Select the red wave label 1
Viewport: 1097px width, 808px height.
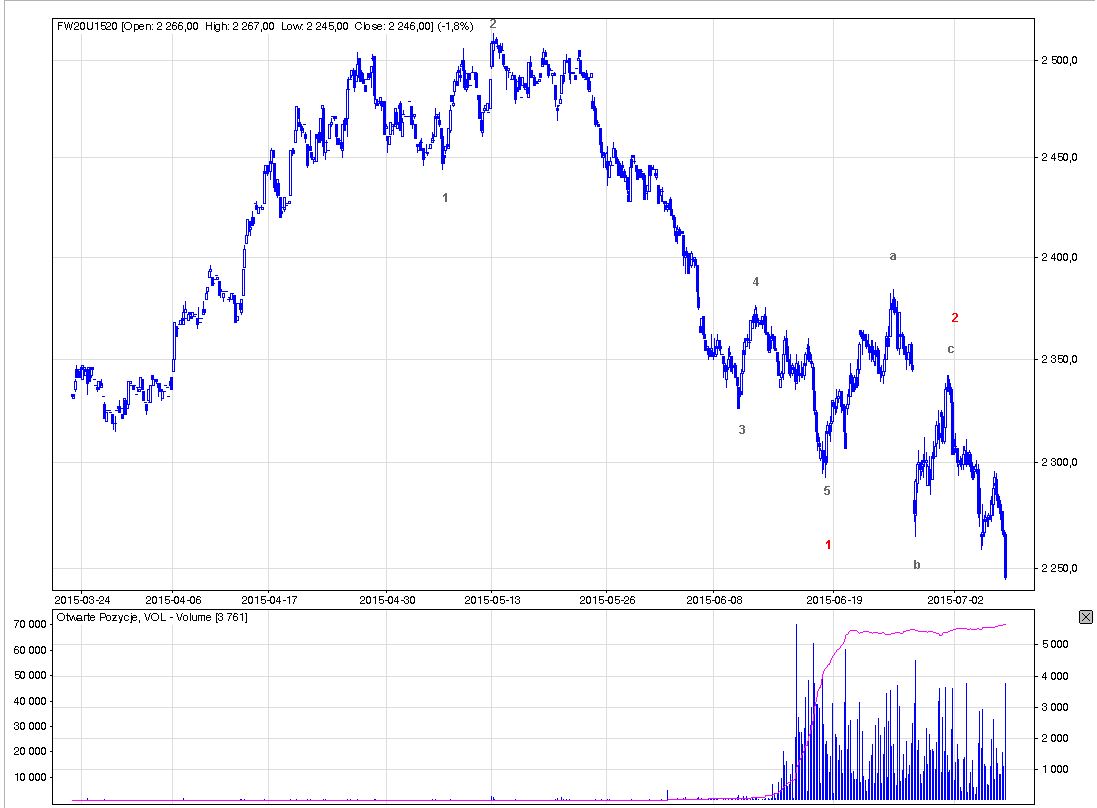(x=828, y=544)
